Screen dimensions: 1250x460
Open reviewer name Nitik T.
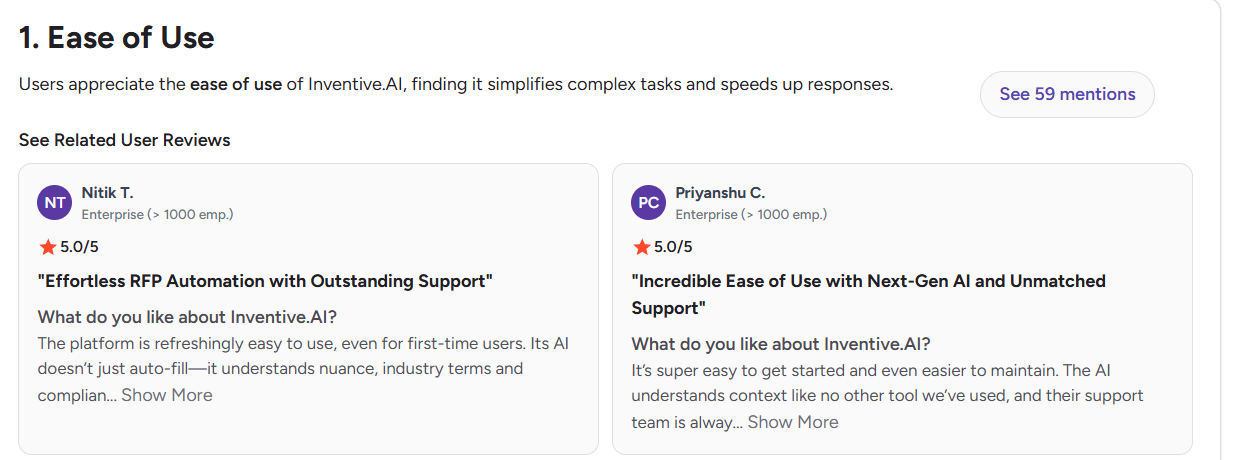click(x=107, y=192)
